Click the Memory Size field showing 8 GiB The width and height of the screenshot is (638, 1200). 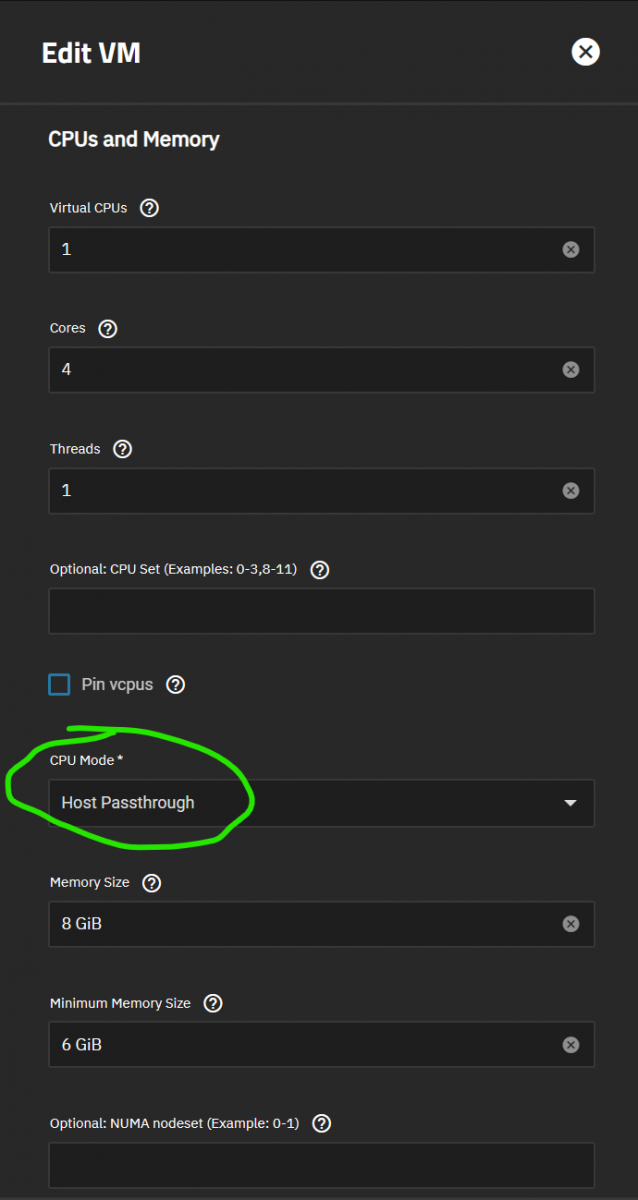(321, 924)
